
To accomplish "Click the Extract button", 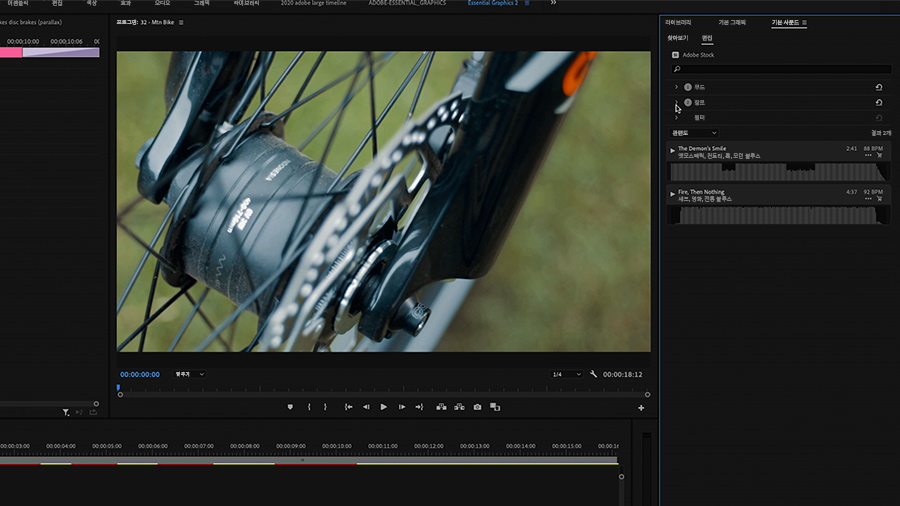I will pos(459,407).
